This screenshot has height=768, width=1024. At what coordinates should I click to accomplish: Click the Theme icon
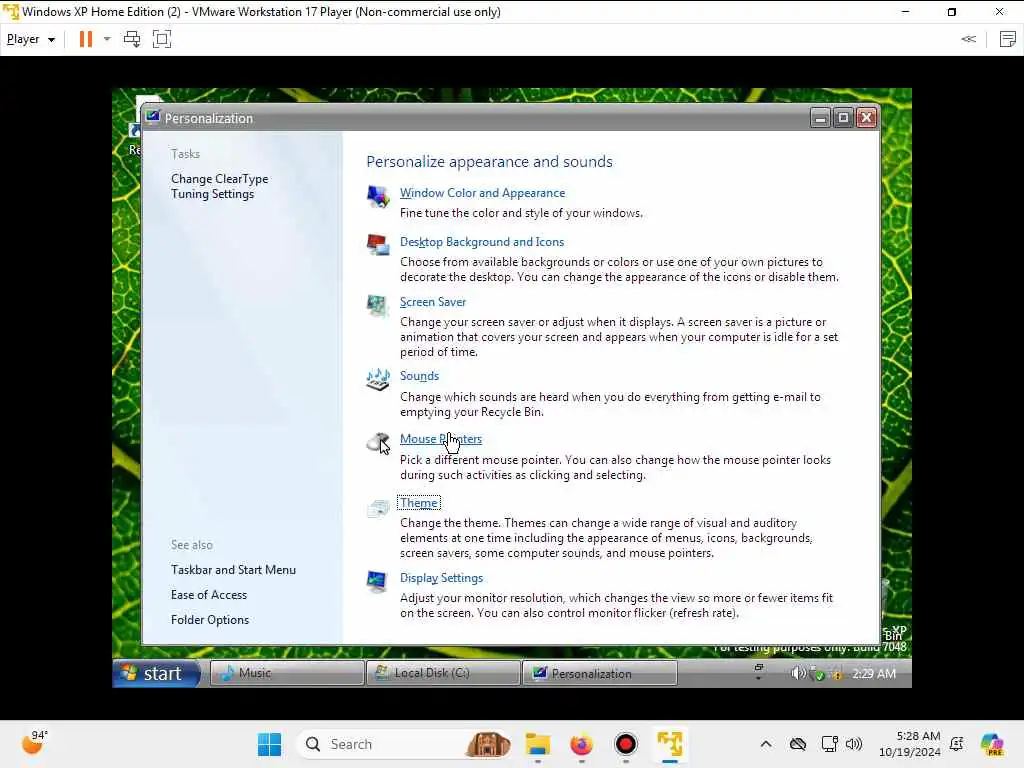point(378,507)
